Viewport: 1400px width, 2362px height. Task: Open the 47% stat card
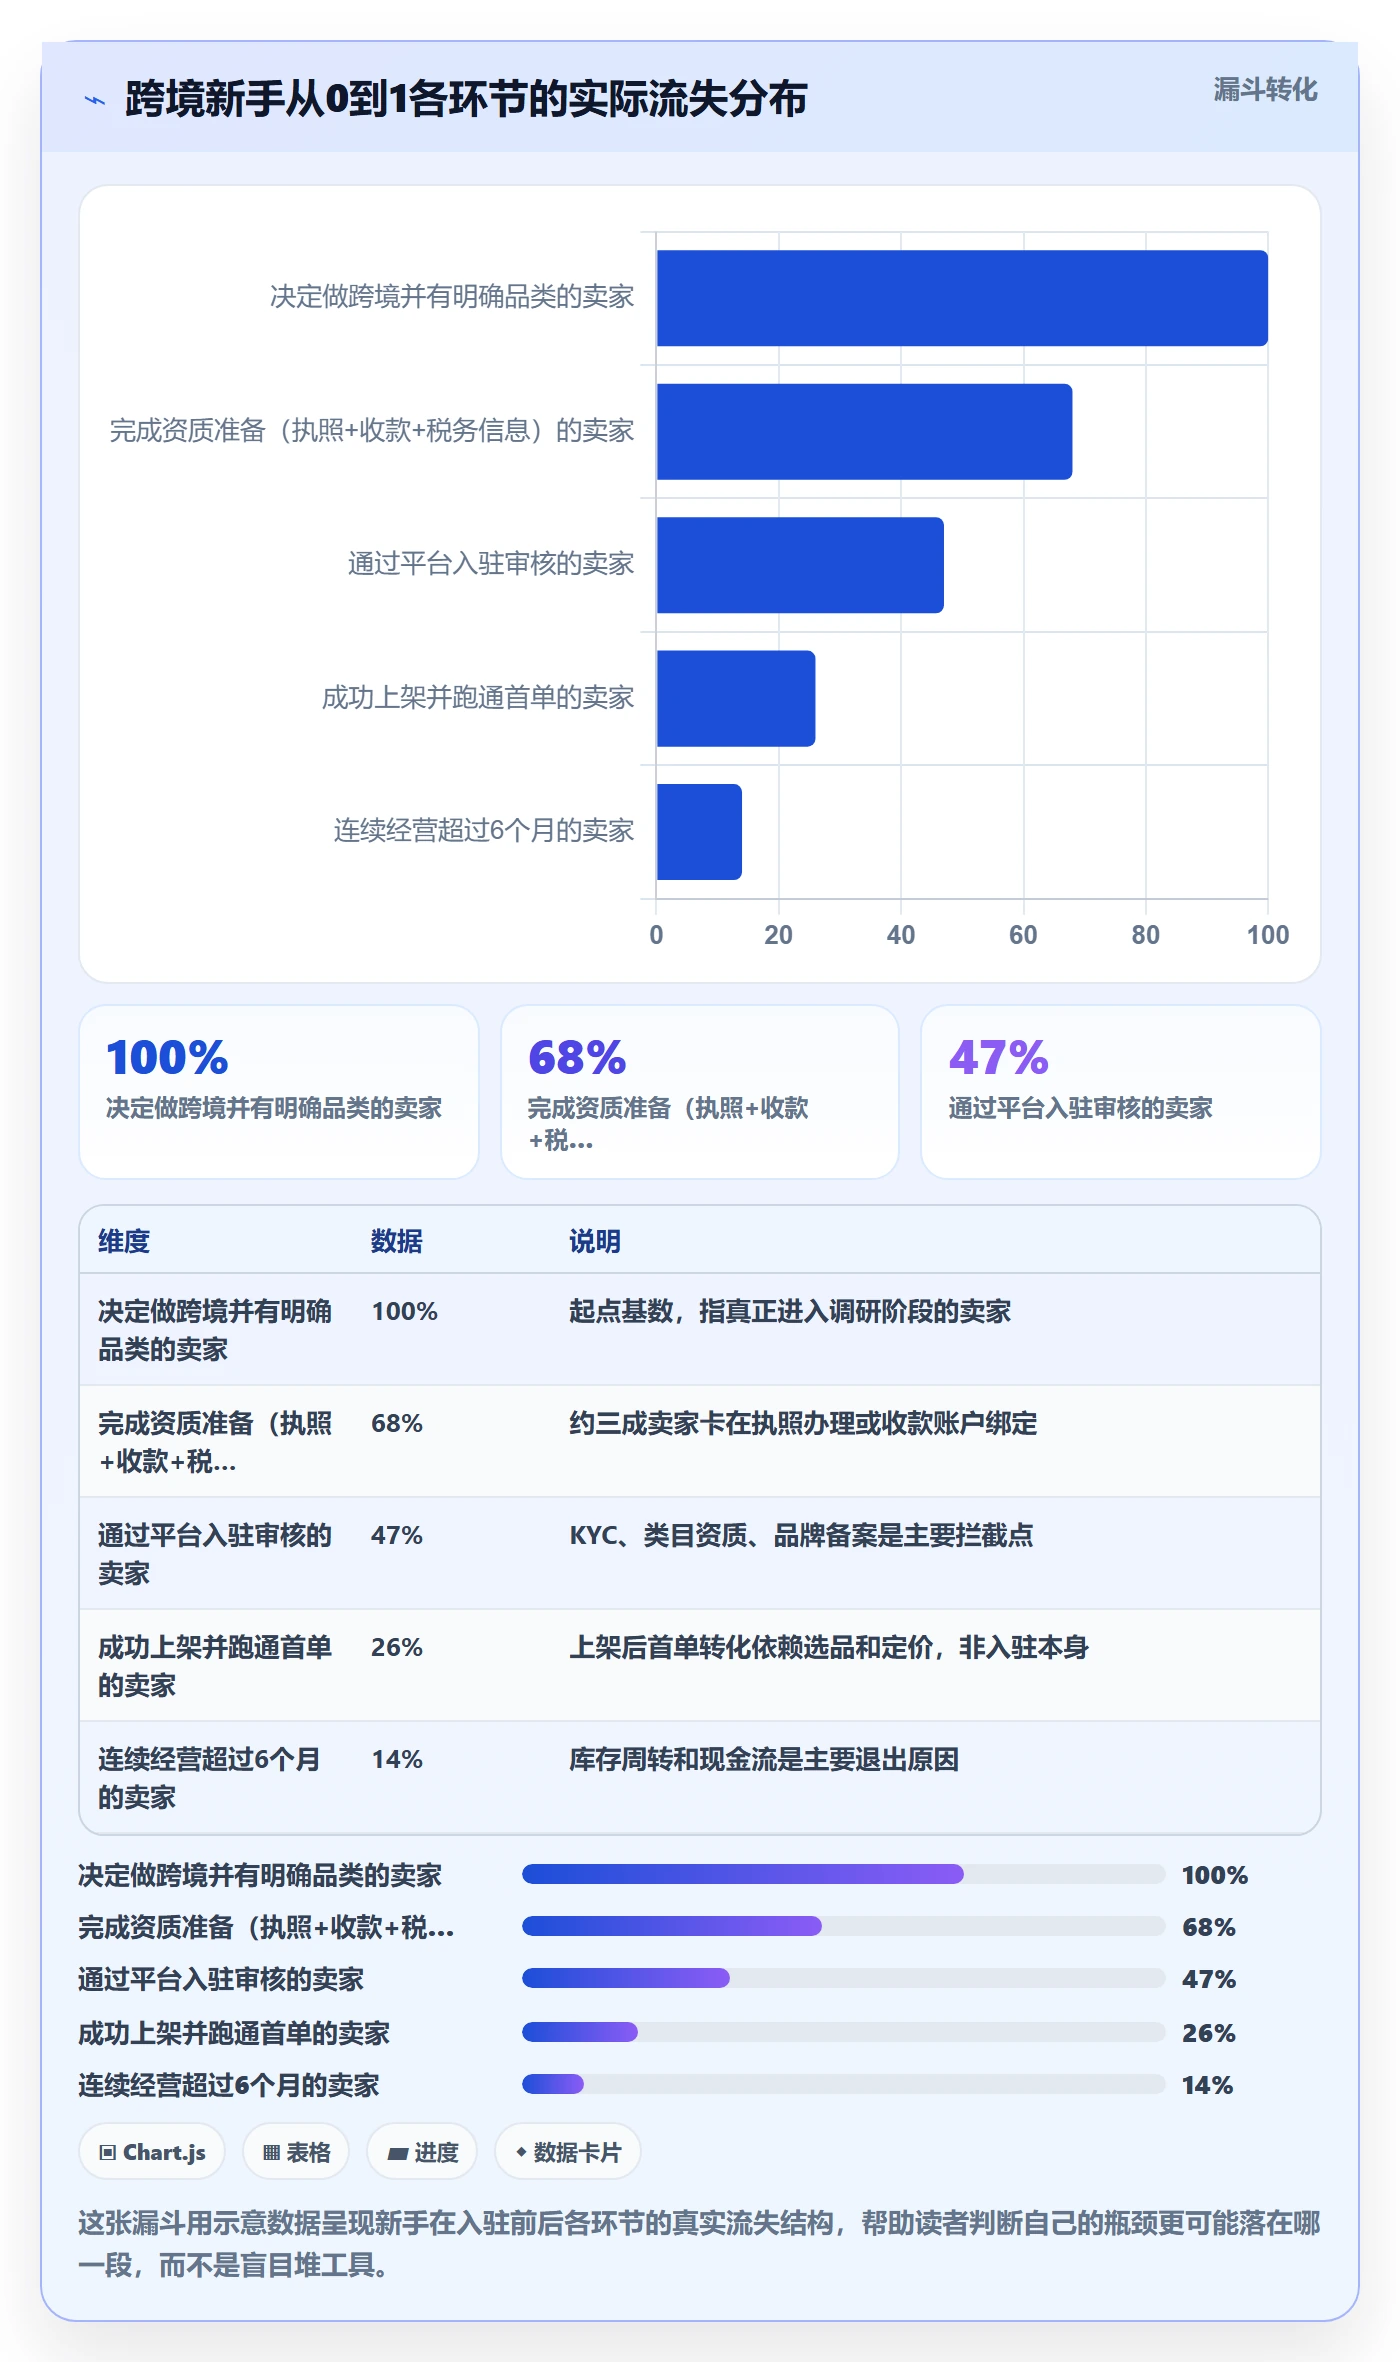pos(1121,1092)
